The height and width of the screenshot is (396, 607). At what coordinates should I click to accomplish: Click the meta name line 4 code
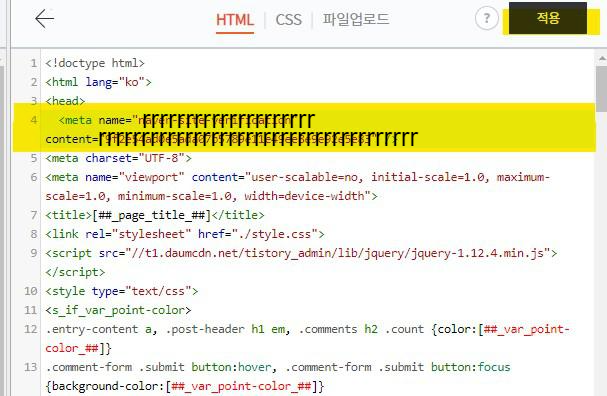click(187, 120)
